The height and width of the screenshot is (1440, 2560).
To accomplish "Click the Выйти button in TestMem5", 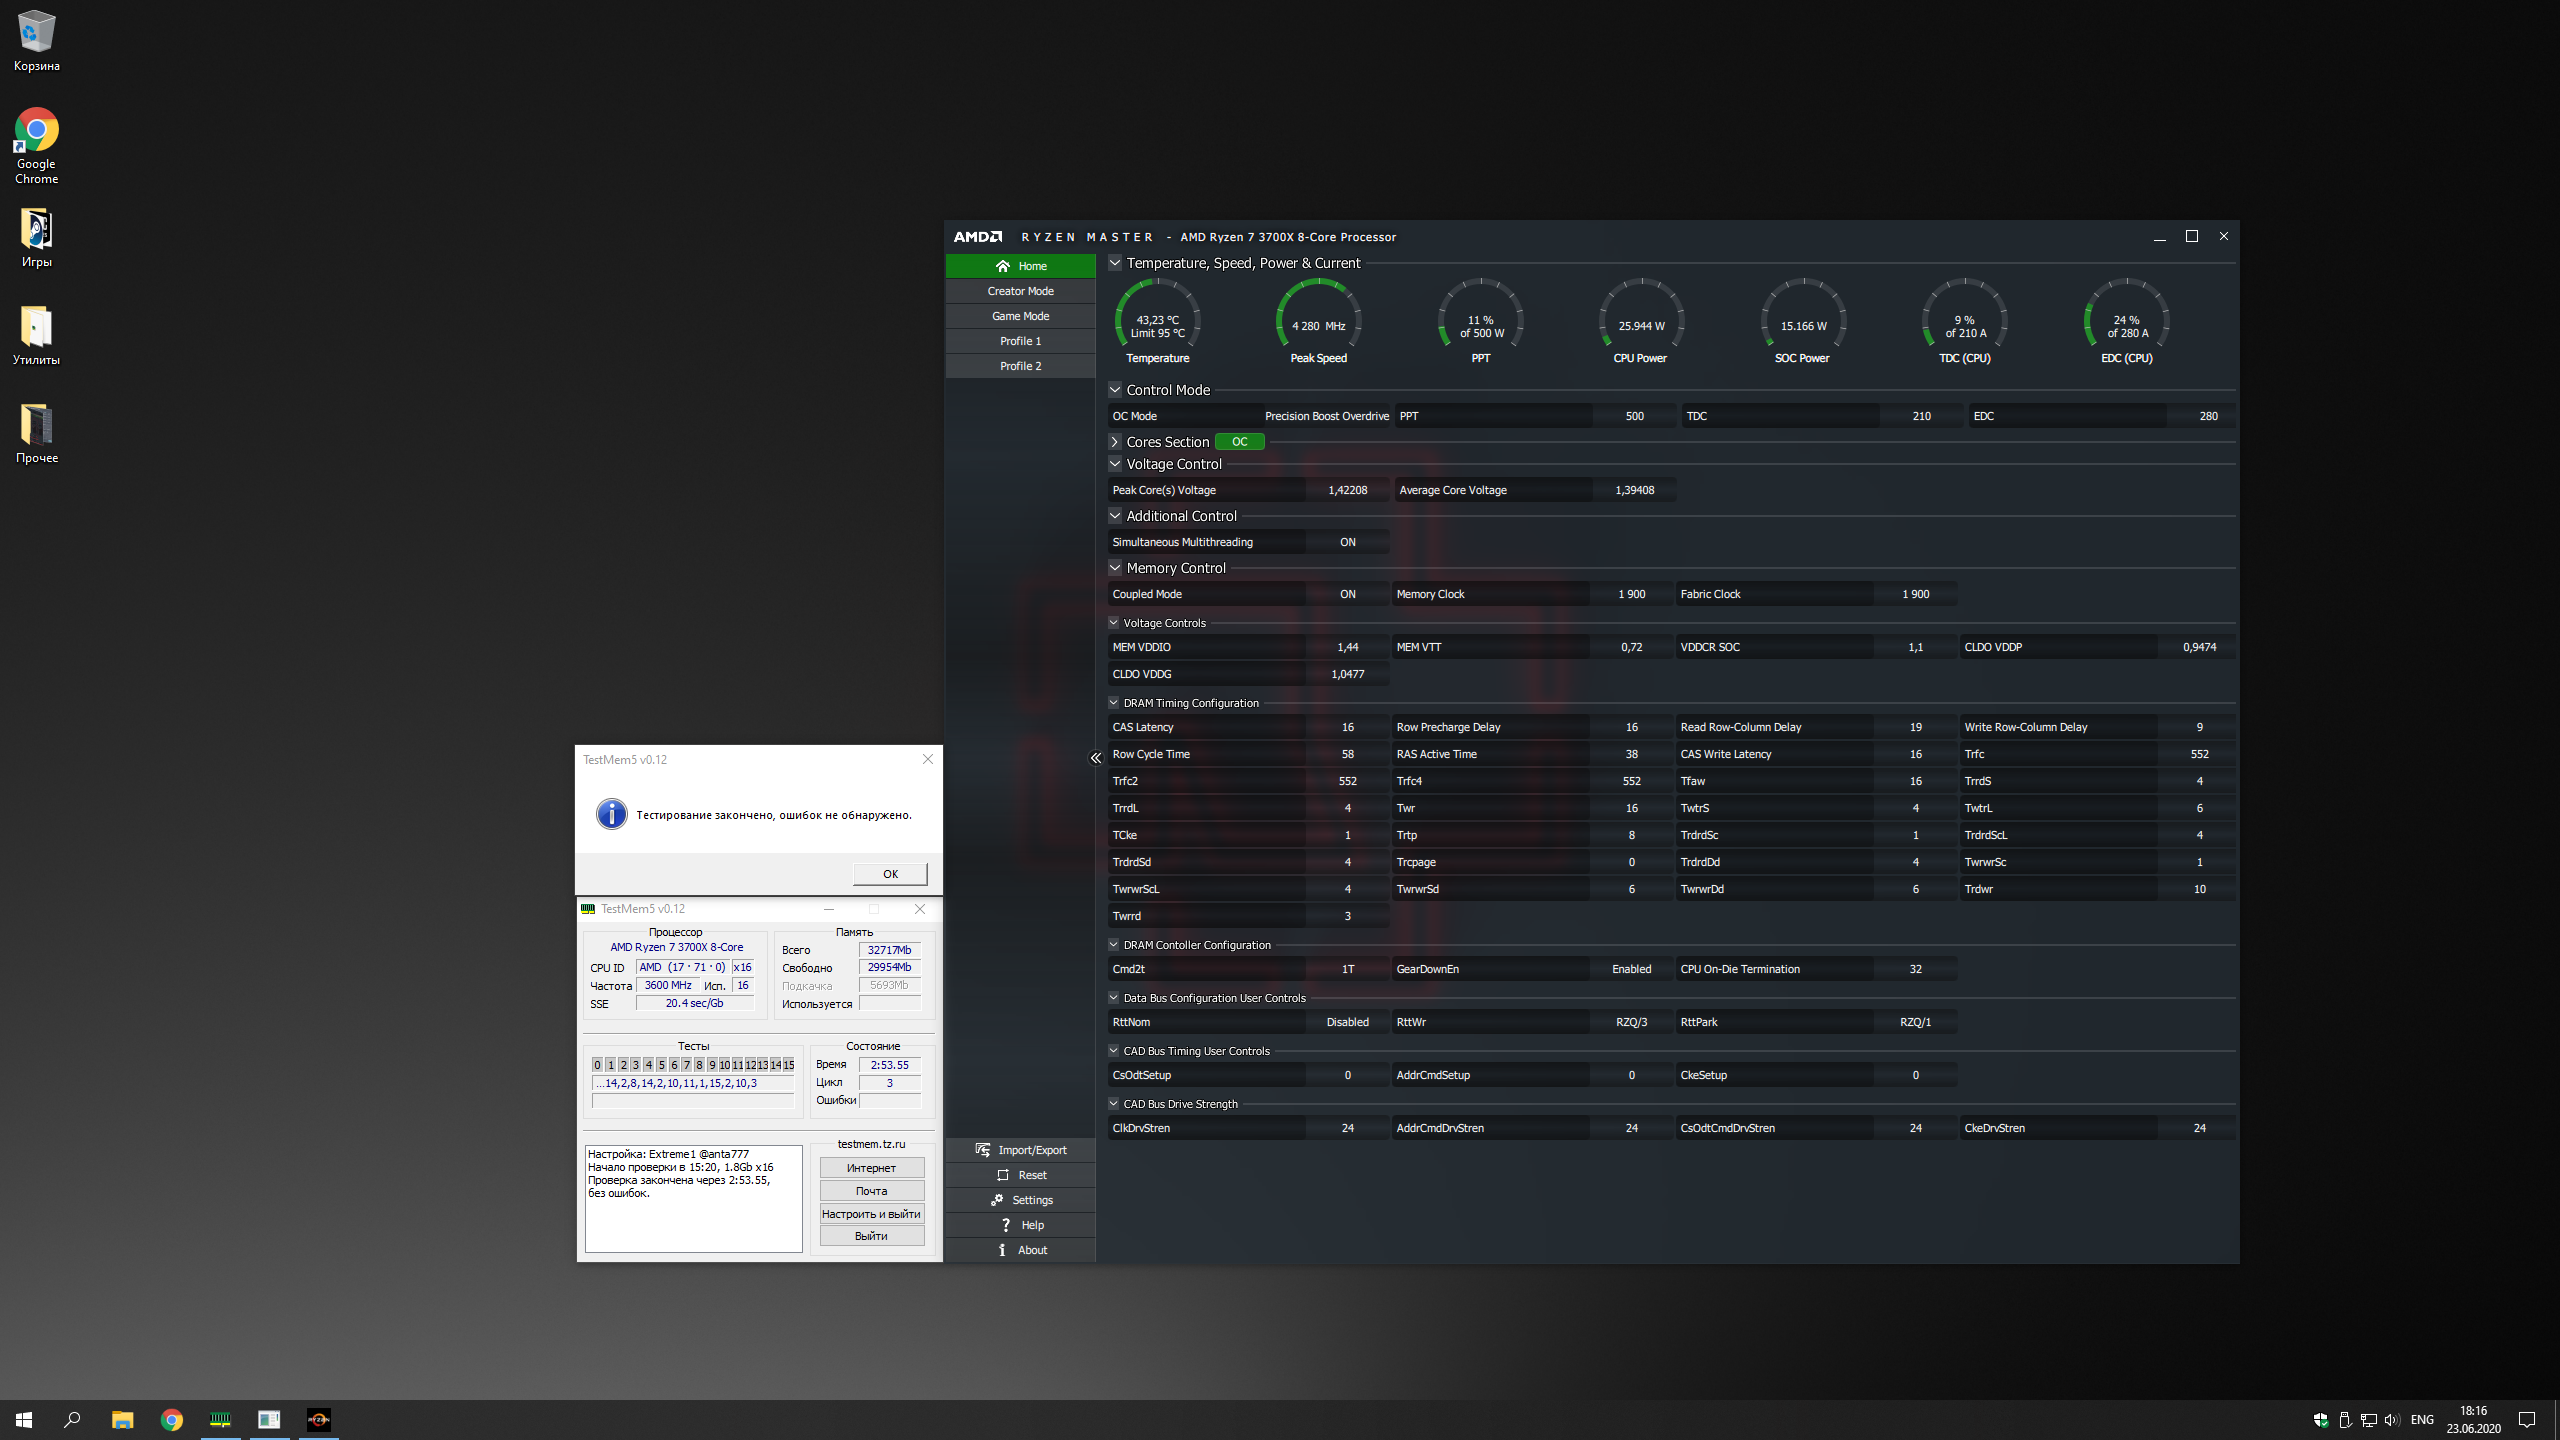I will [x=871, y=1236].
